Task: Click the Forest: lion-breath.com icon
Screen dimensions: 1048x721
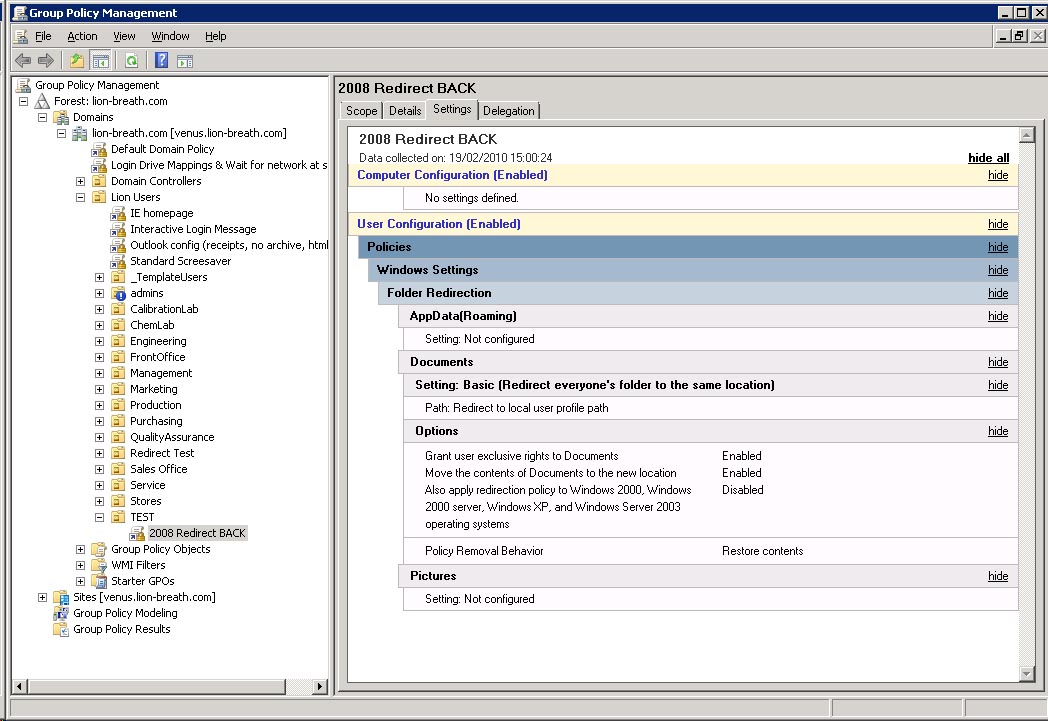Action: click(42, 101)
